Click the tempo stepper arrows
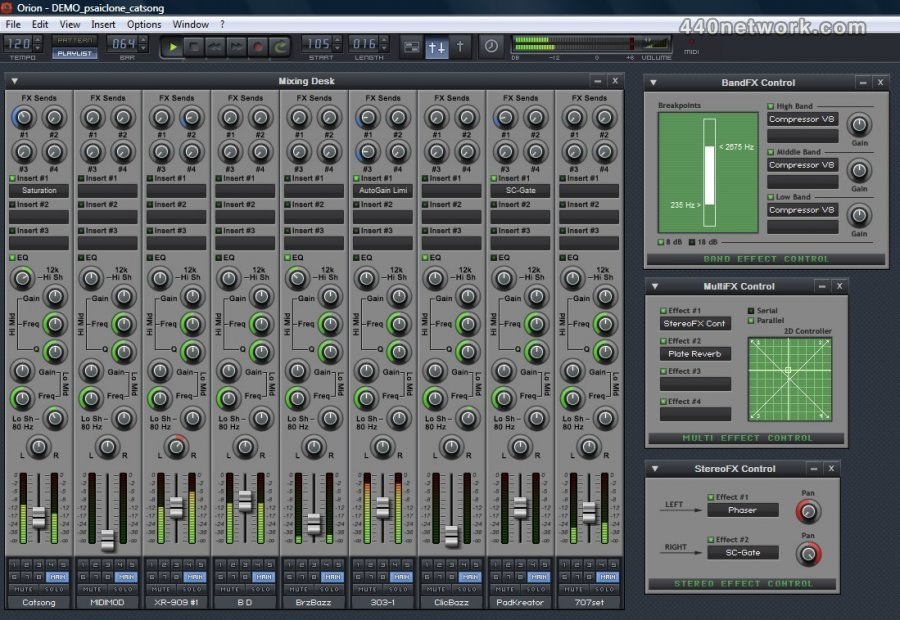Viewport: 900px width, 620px height. (38, 44)
